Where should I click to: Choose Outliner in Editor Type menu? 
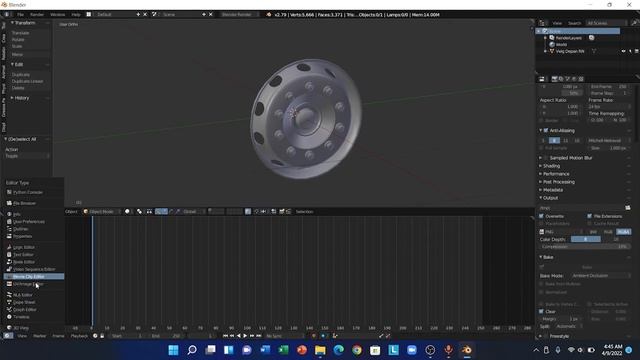(33, 229)
